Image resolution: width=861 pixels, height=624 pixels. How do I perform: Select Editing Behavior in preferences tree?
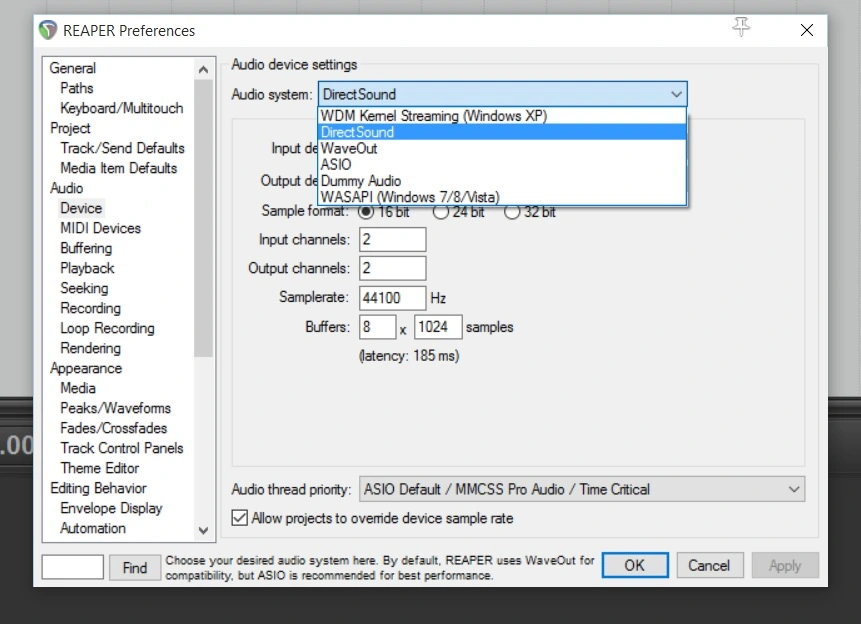[x=98, y=488]
